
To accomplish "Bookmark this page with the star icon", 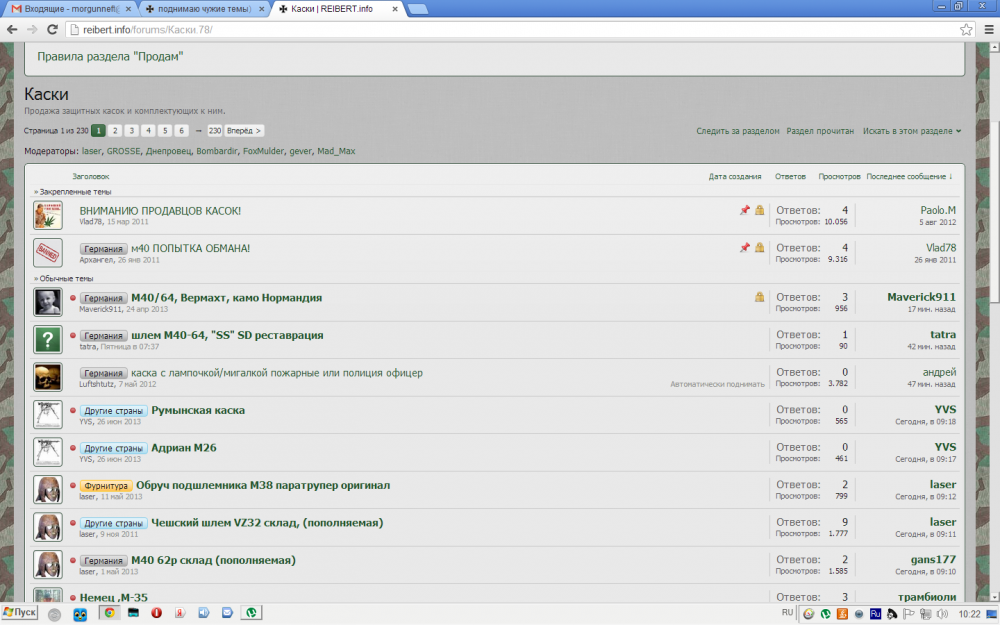I will pyautogui.click(x=966, y=30).
